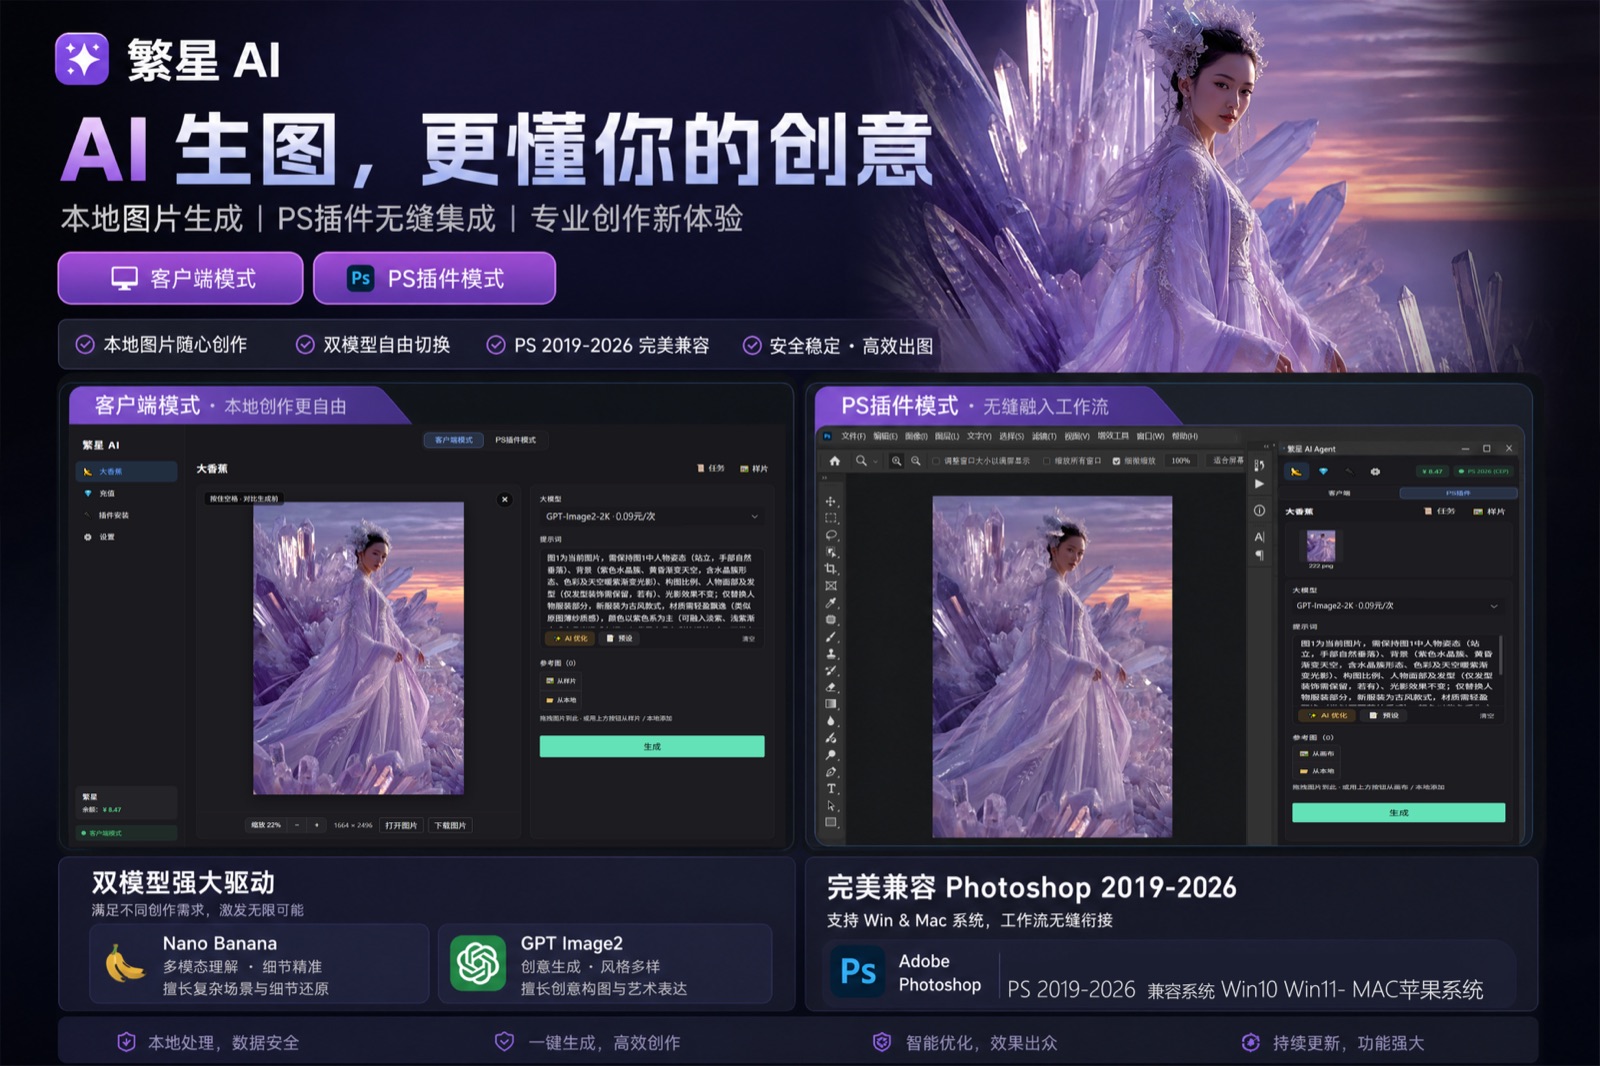The image size is (1600, 1066).
Task: Open the 编辑(E) menu
Action: (885, 436)
